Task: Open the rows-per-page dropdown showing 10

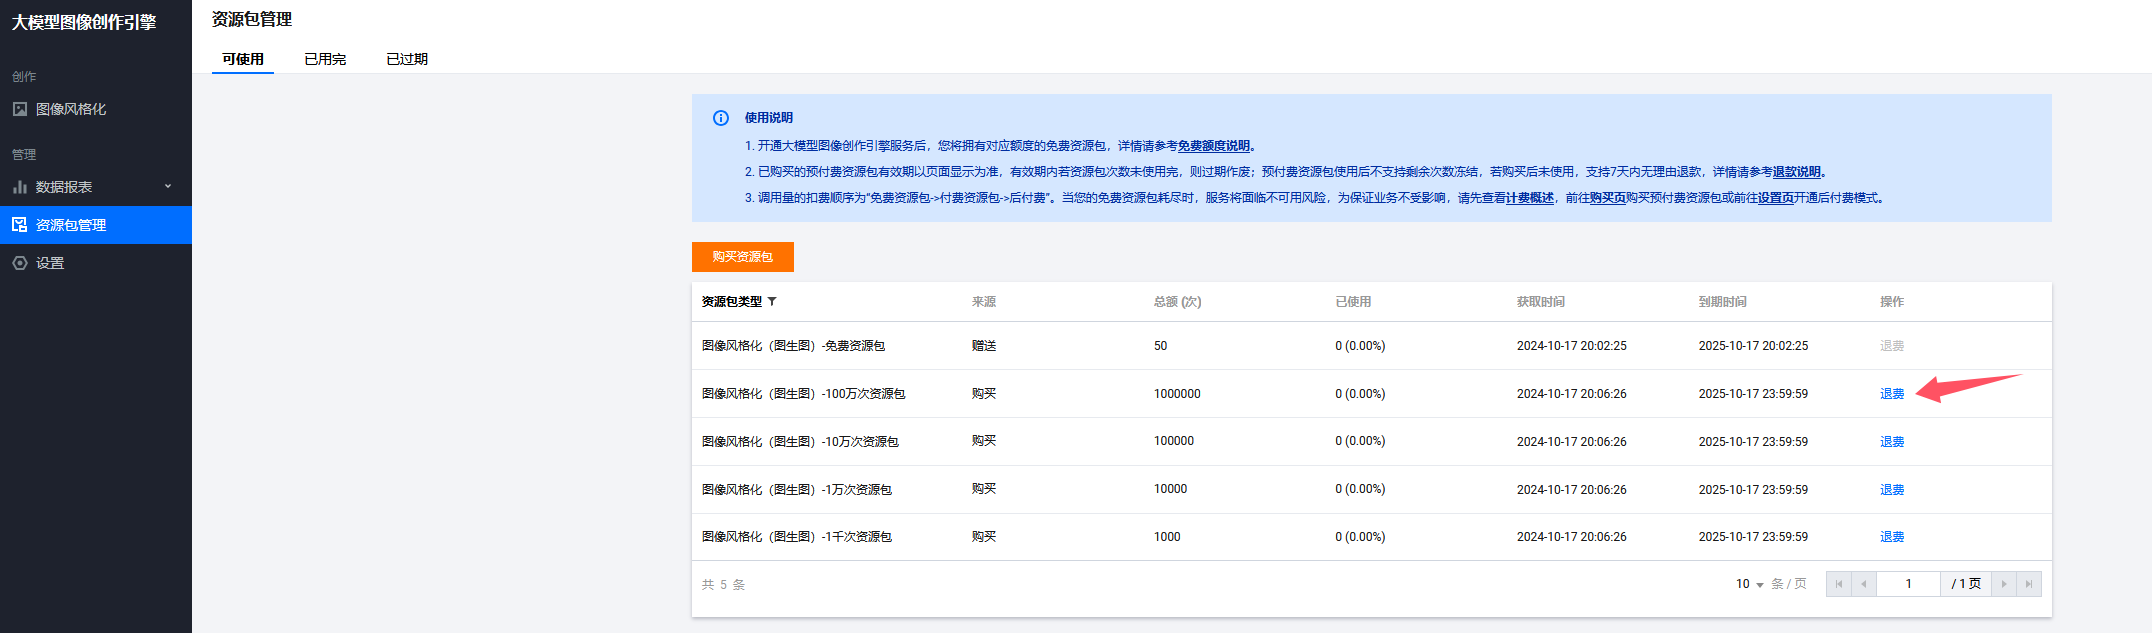Action: 1749,584
